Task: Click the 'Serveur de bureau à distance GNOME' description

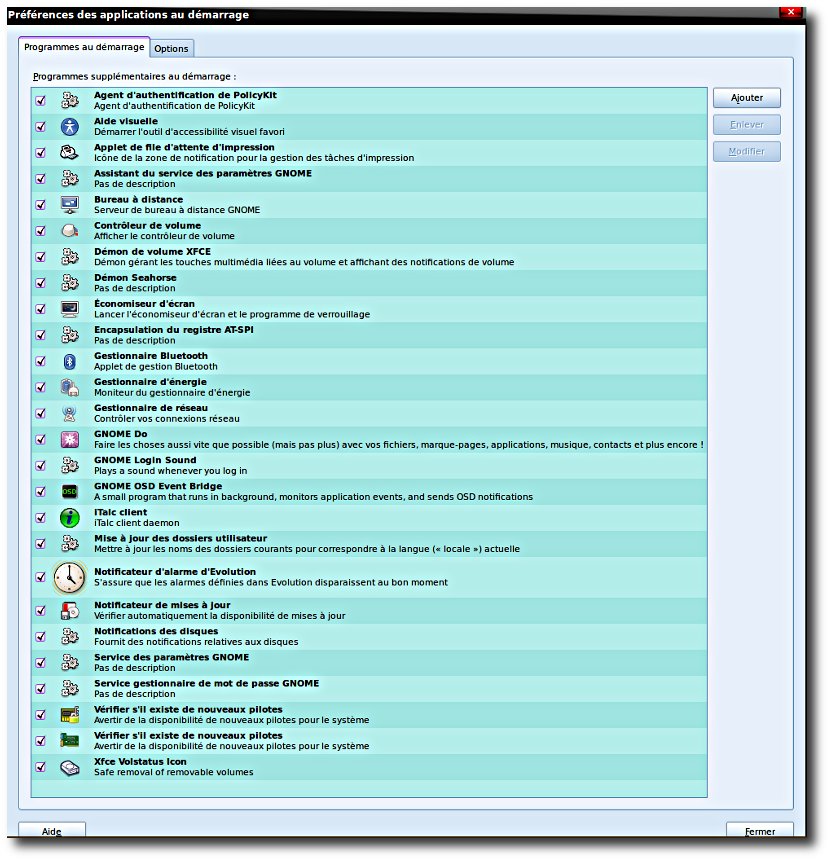Action: coord(177,210)
